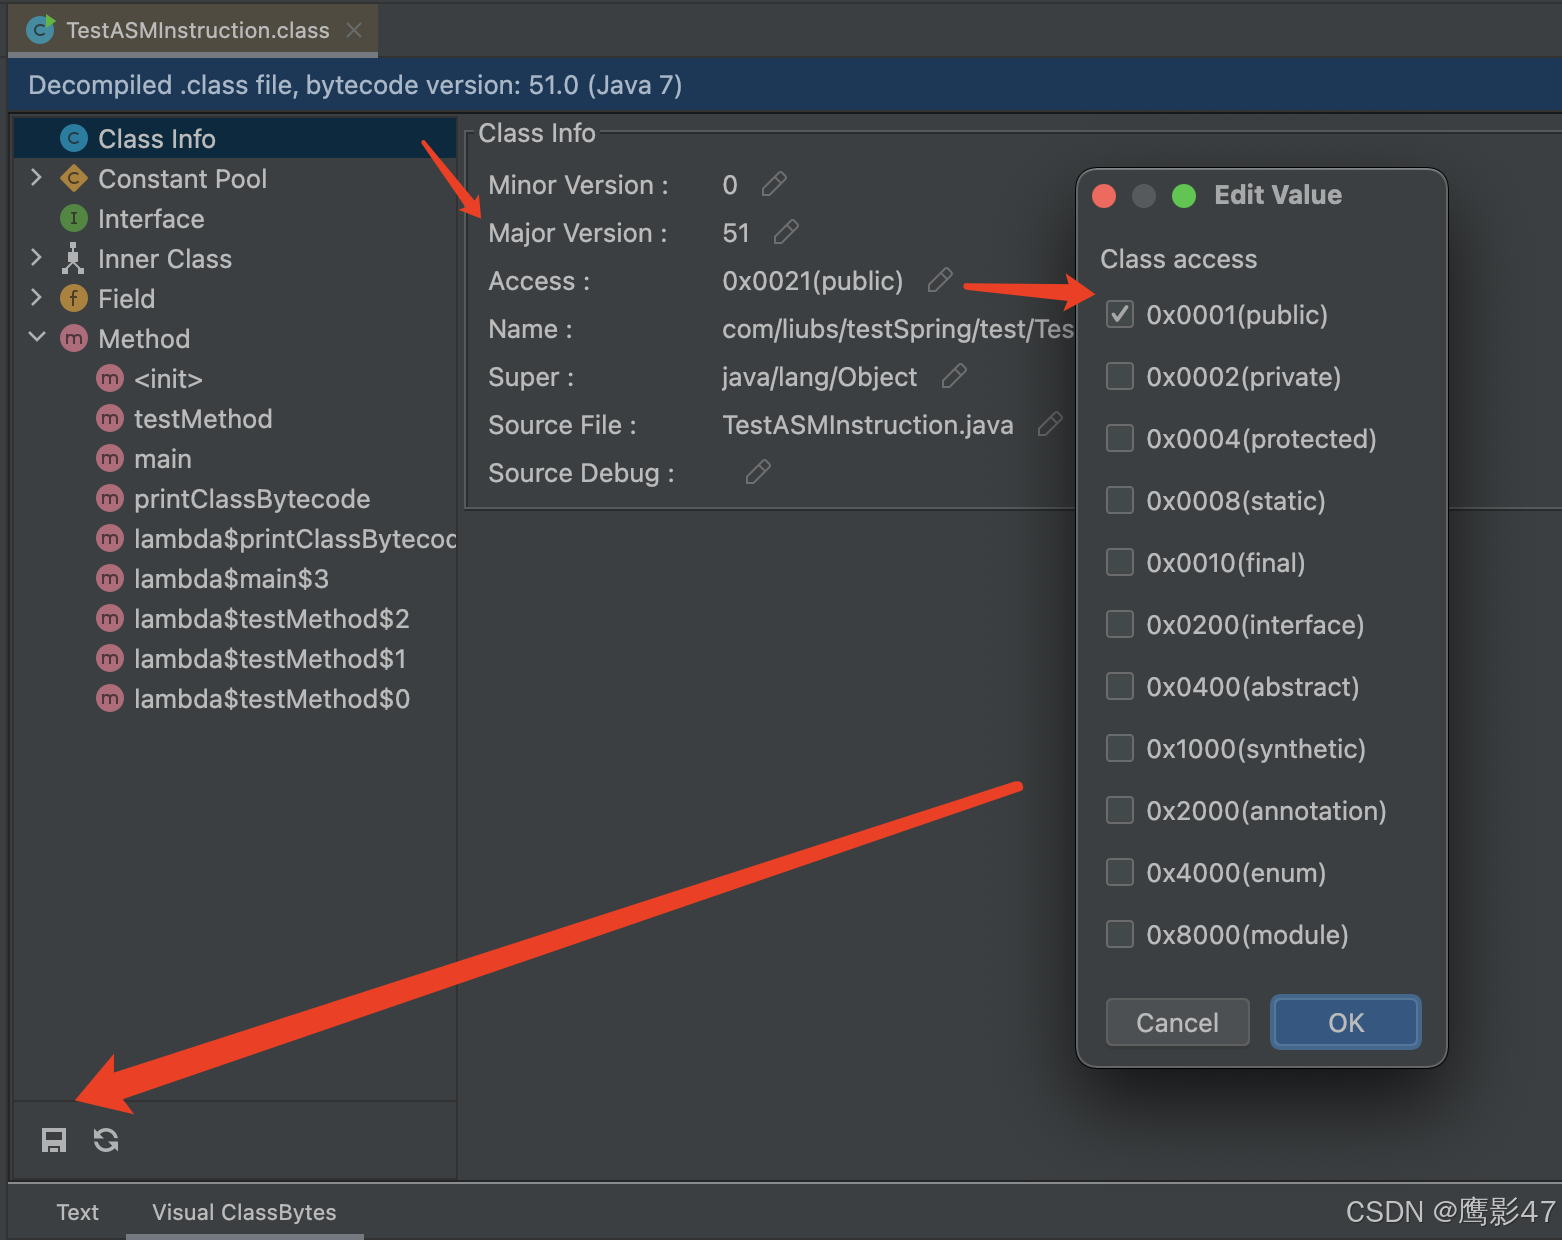Viewport: 1562px width, 1240px height.
Task: Click the edit pencil next to Source File
Action: tap(1050, 424)
